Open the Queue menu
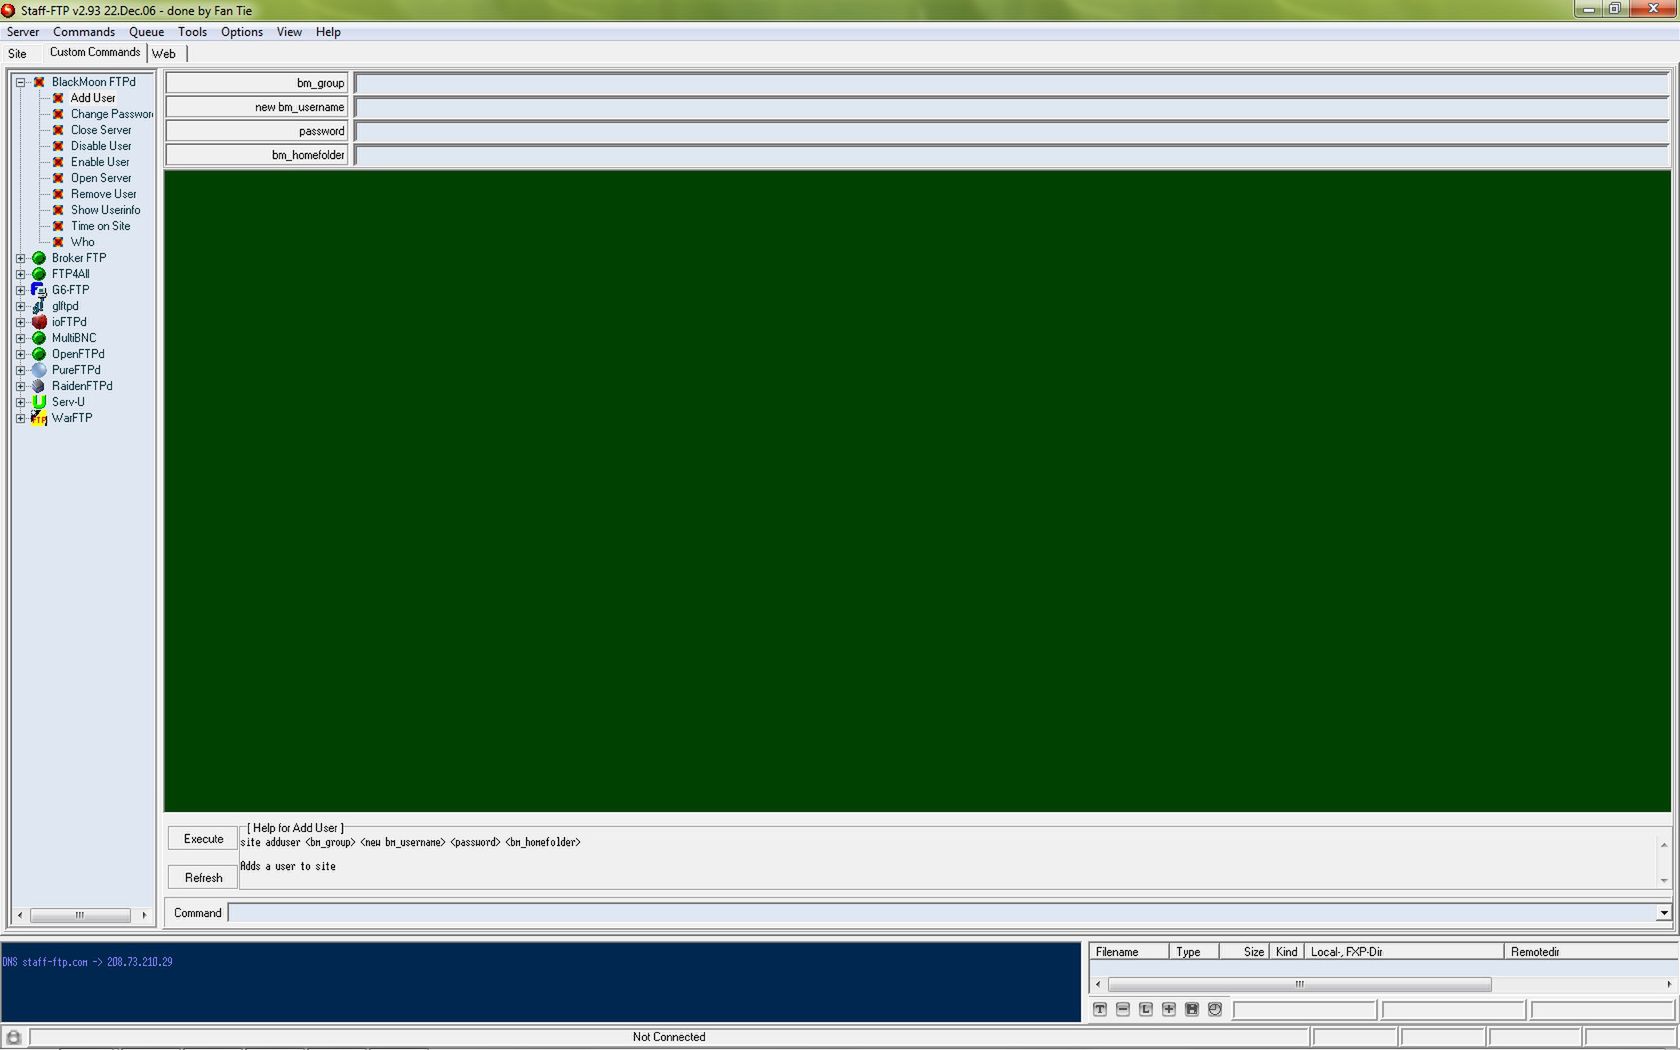Image resolution: width=1680 pixels, height=1050 pixels. point(146,32)
